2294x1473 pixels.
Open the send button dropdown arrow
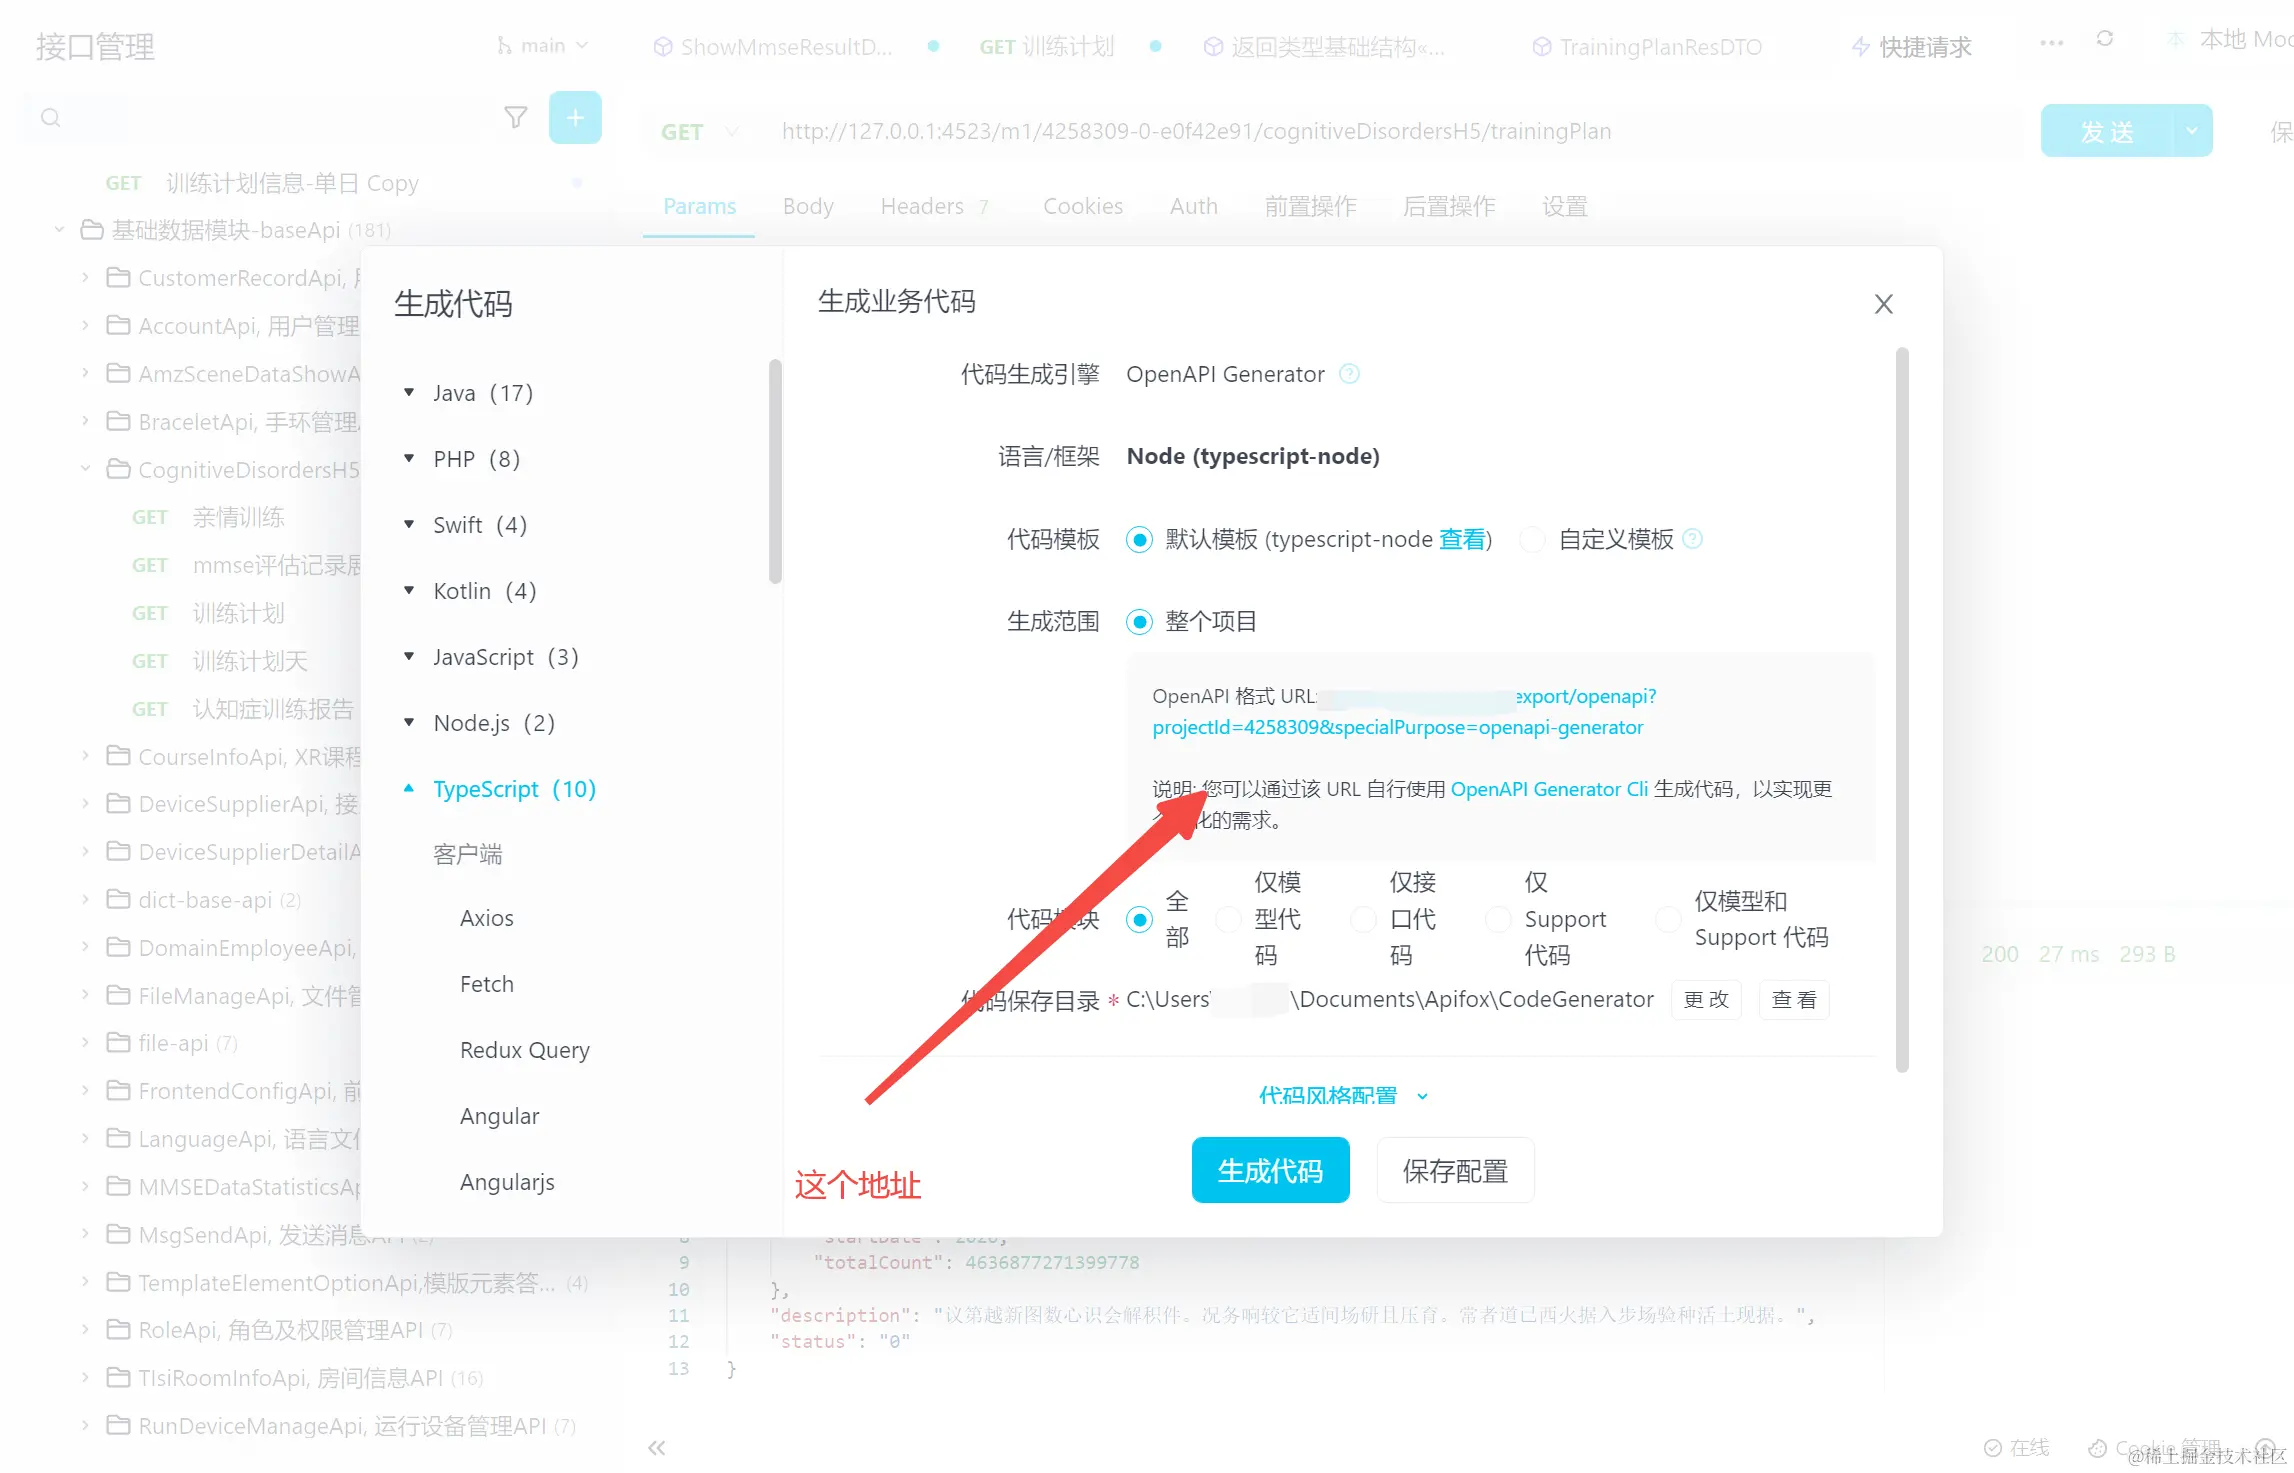(2192, 131)
